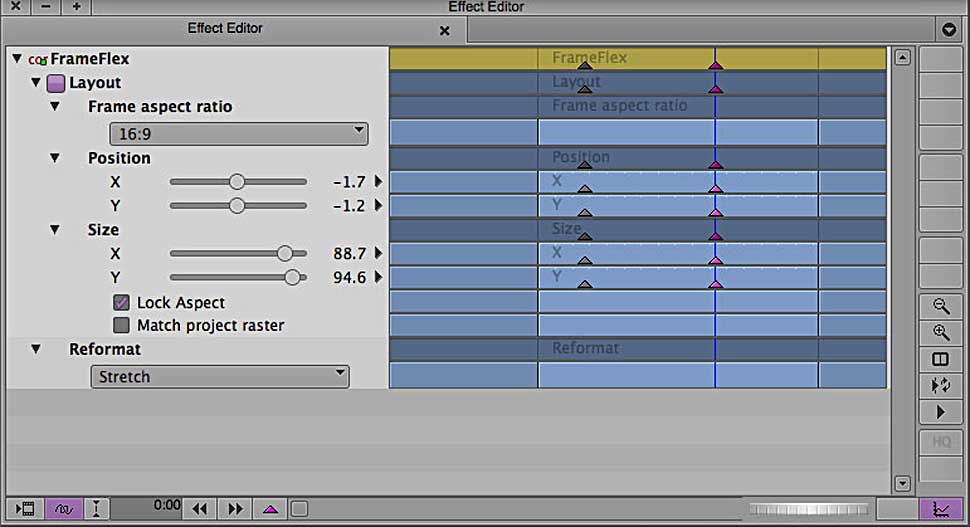Click the purple curve icon in bottom bar

[62, 509]
